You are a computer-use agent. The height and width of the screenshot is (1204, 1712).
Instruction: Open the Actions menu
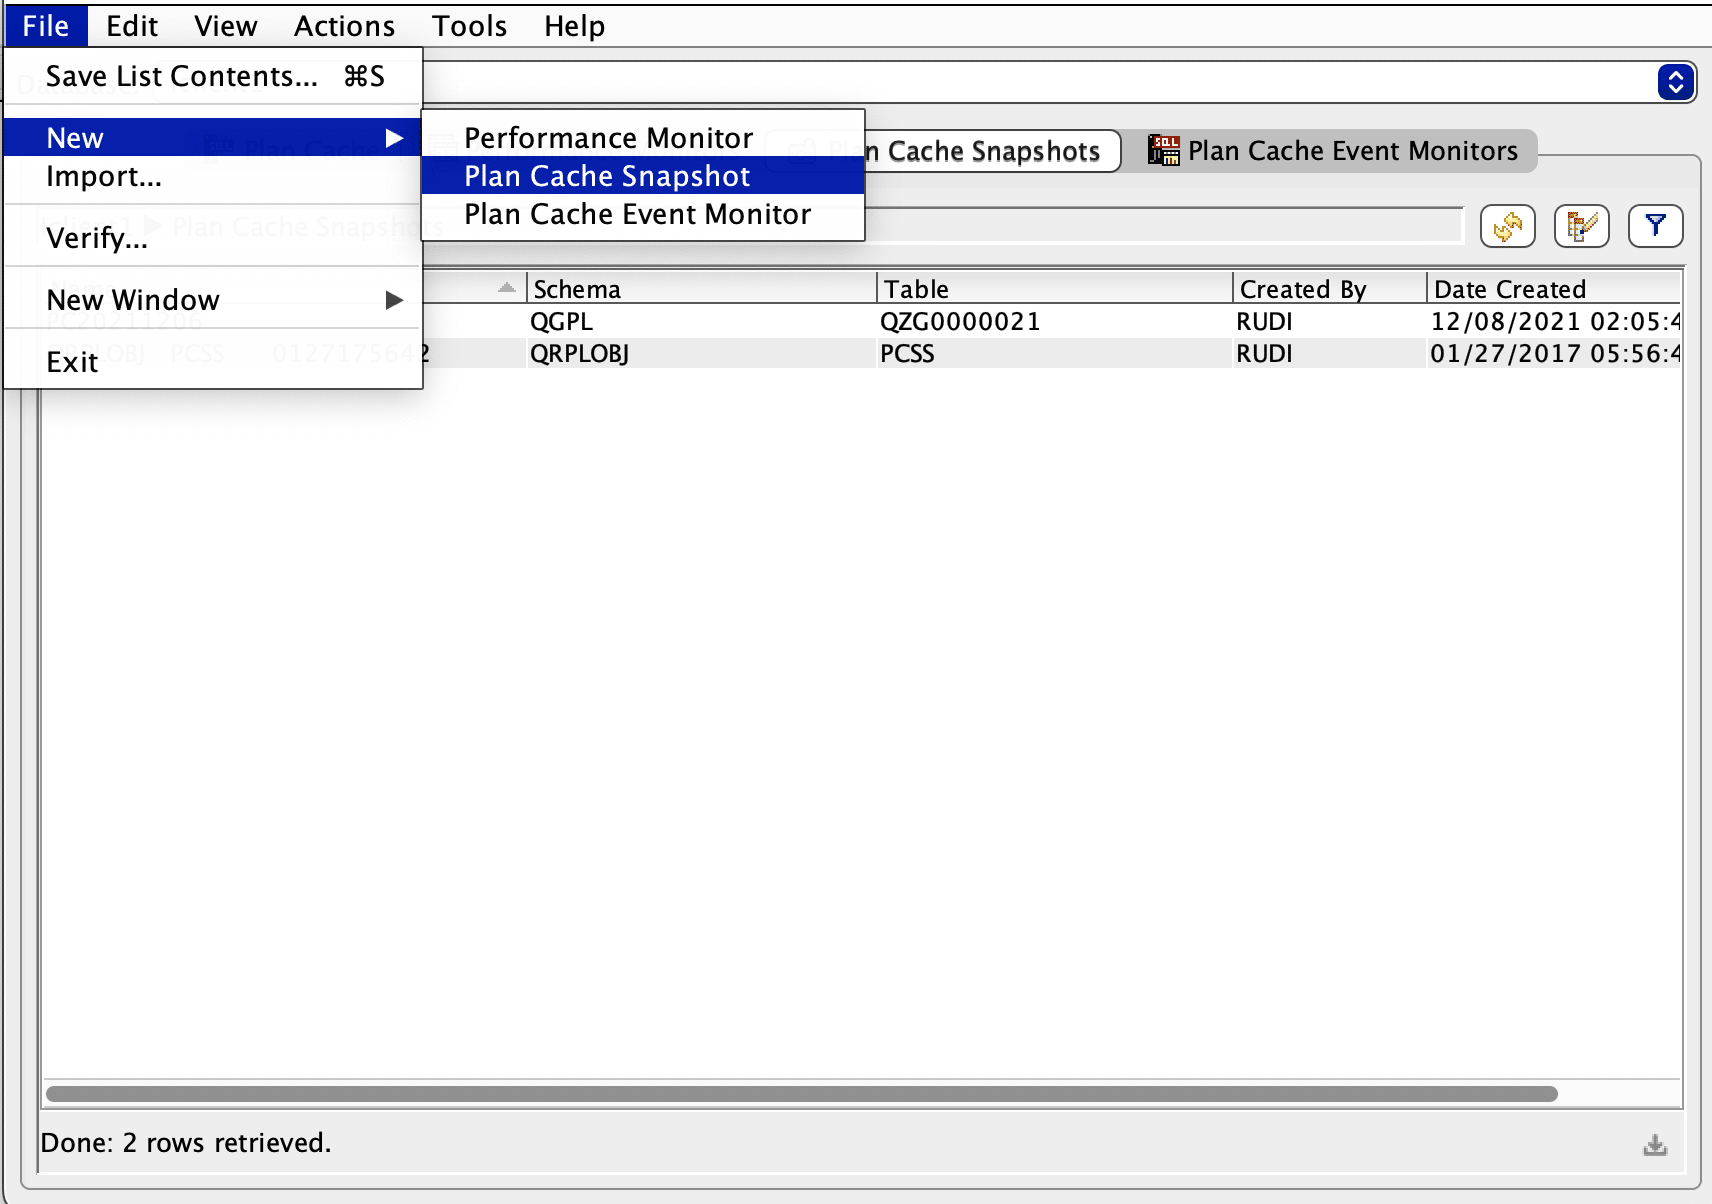tap(344, 26)
